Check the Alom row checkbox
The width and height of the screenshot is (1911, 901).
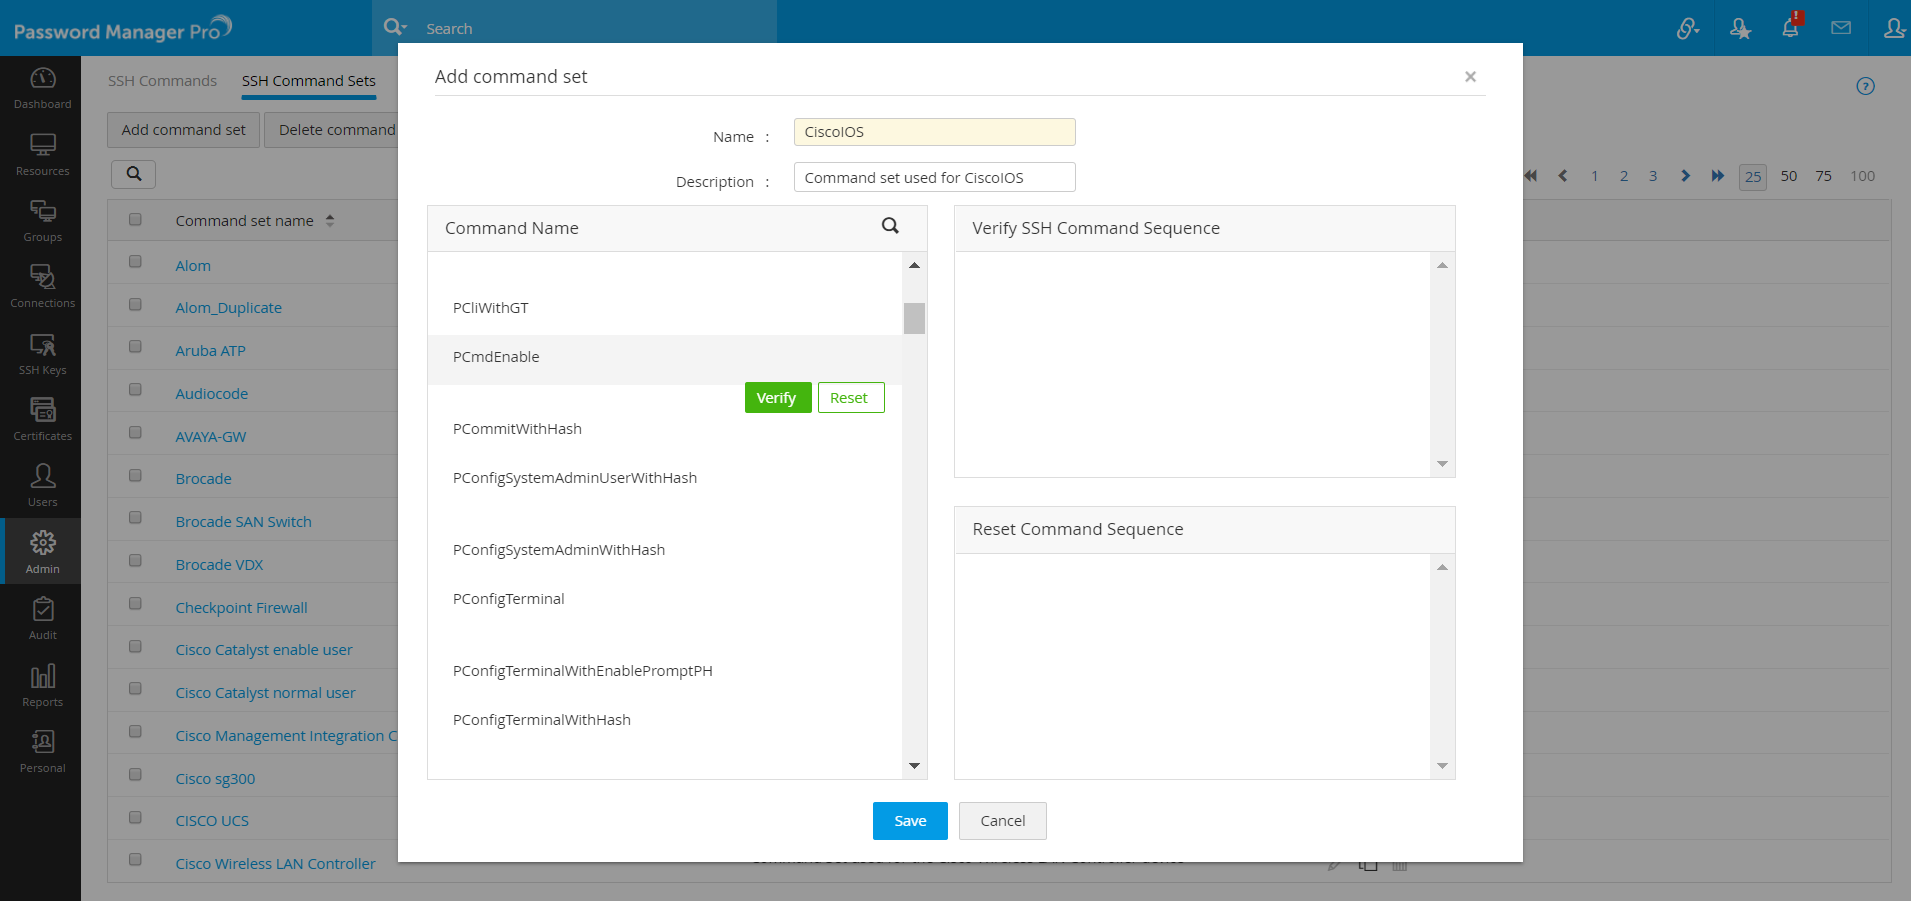point(135,262)
